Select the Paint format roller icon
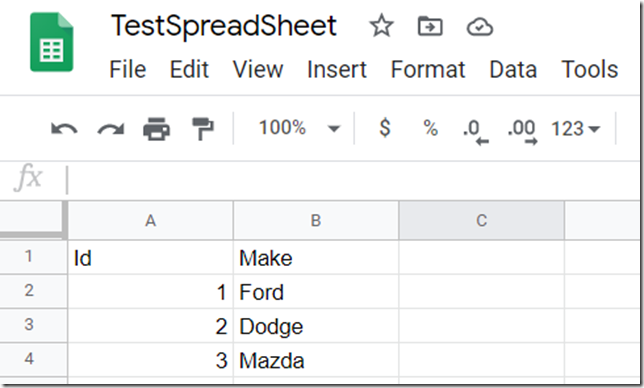 tap(203, 129)
